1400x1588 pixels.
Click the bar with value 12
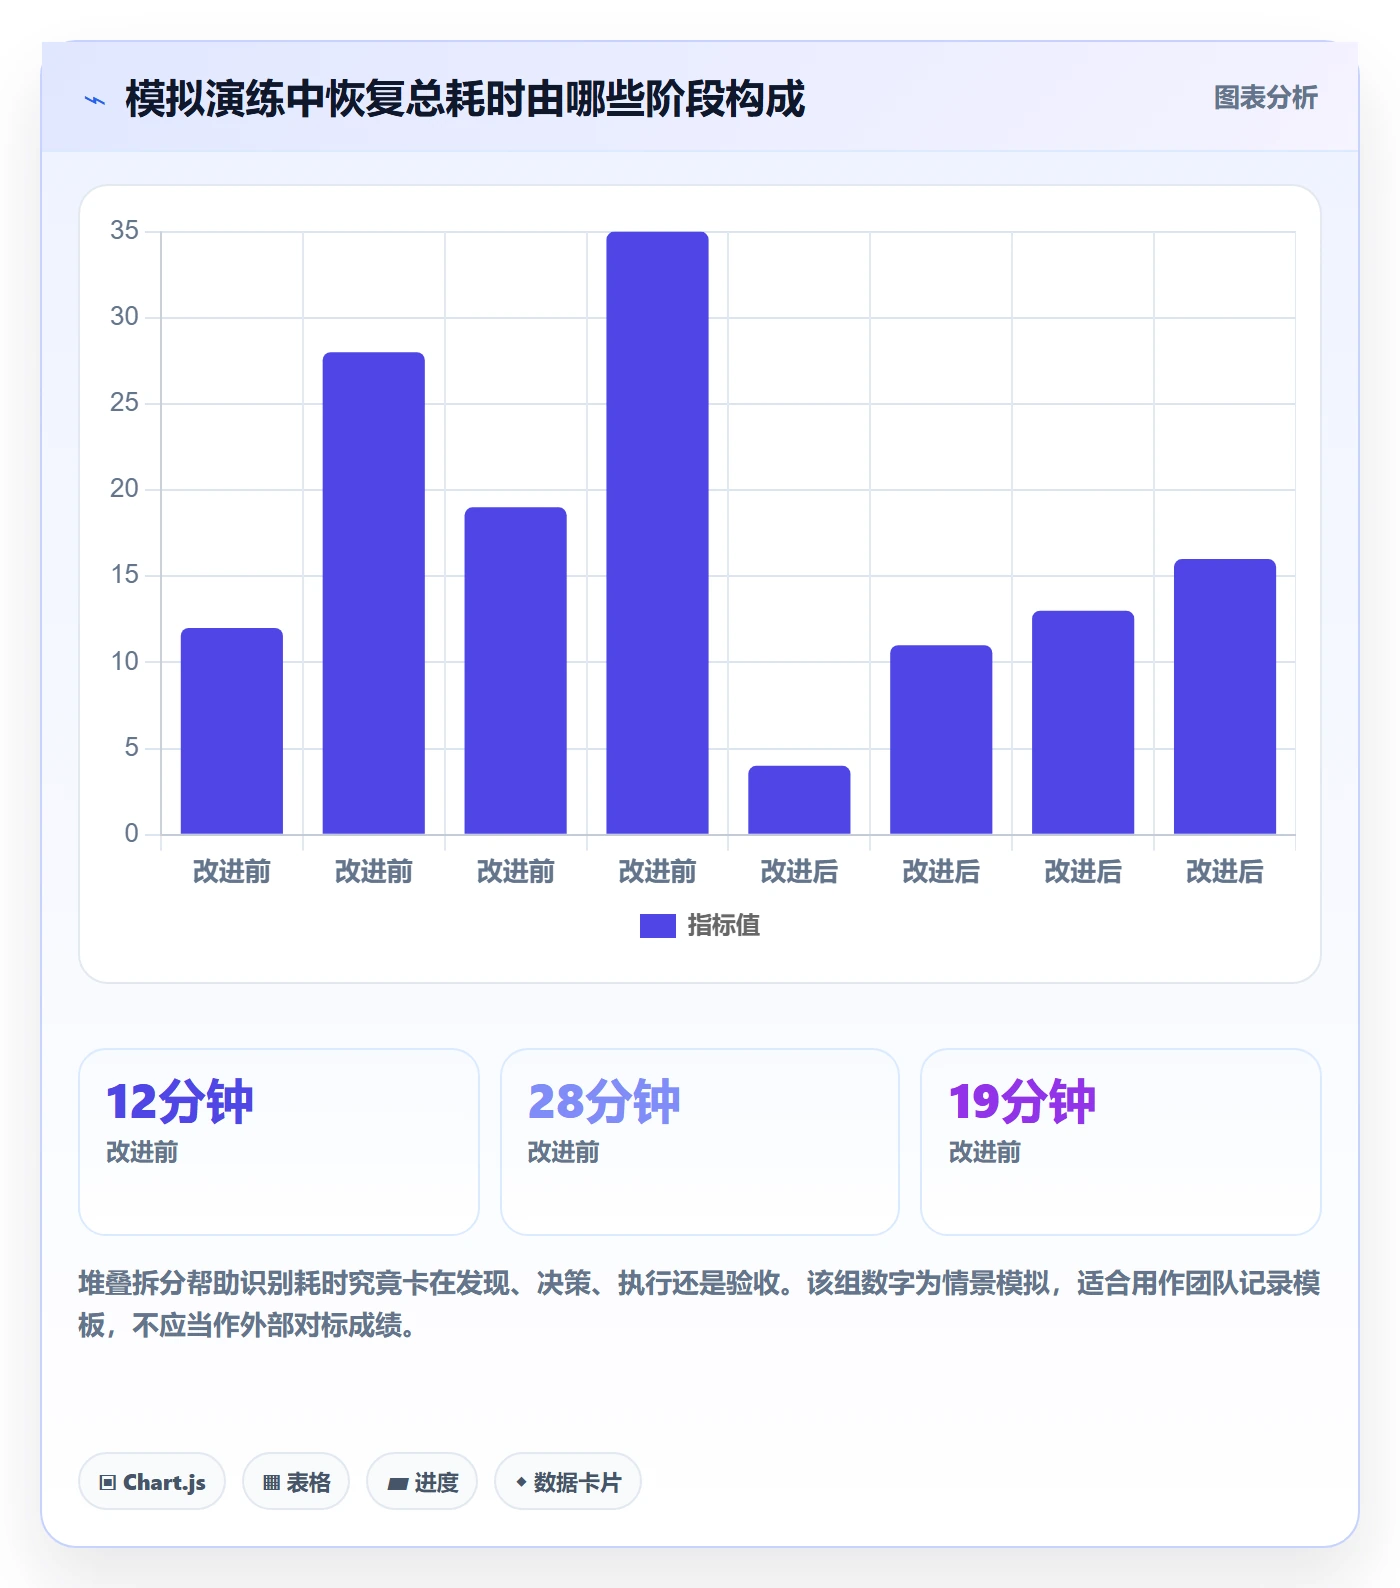click(x=232, y=731)
